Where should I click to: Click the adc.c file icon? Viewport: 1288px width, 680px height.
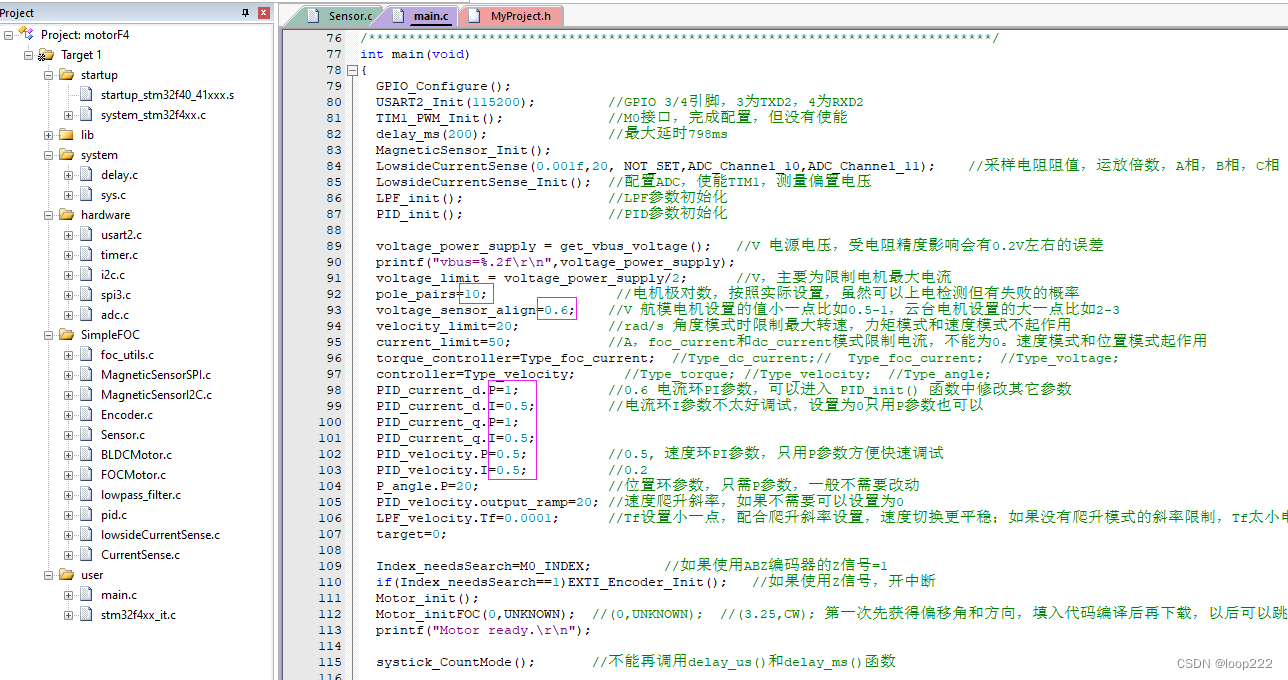click(x=87, y=315)
